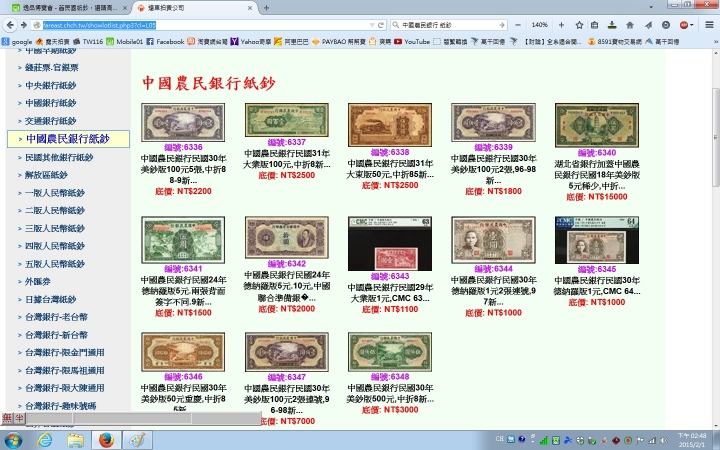Open banknote thumbnail for lot 6348
720x450 pixels.
point(390,352)
